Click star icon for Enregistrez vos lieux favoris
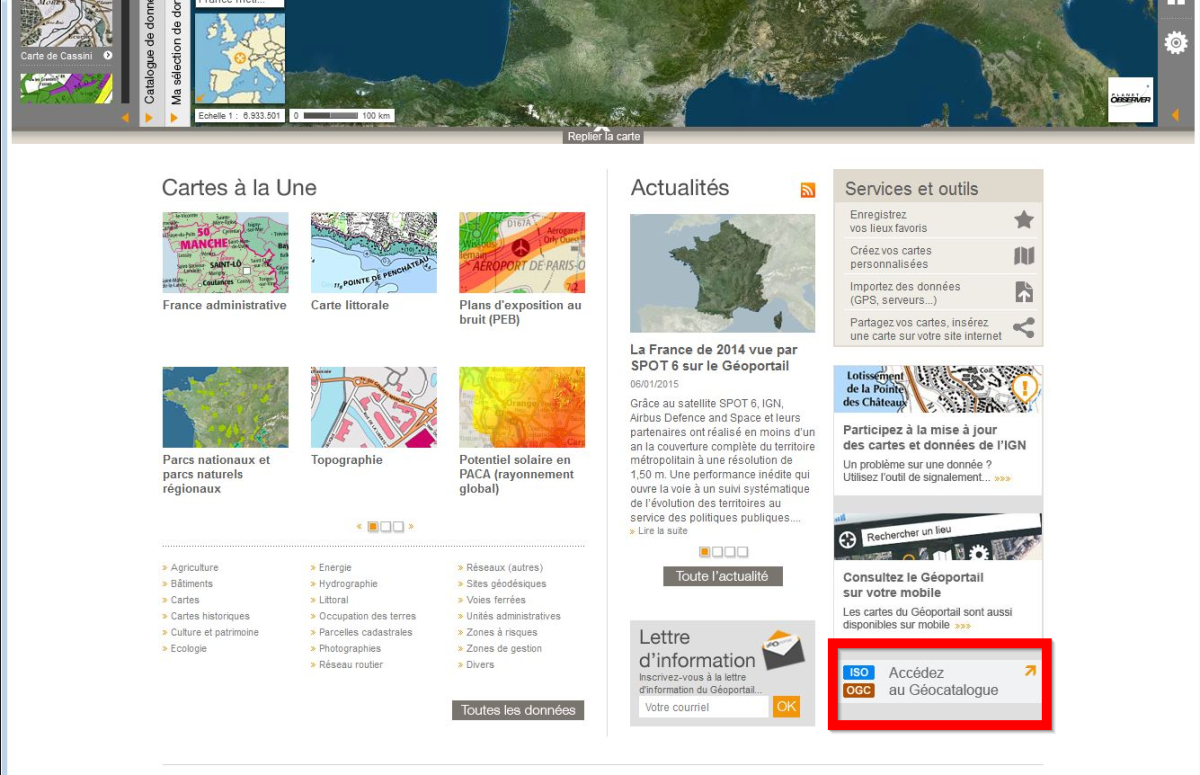Screen dimensions: 1200x775 tap(1024, 220)
